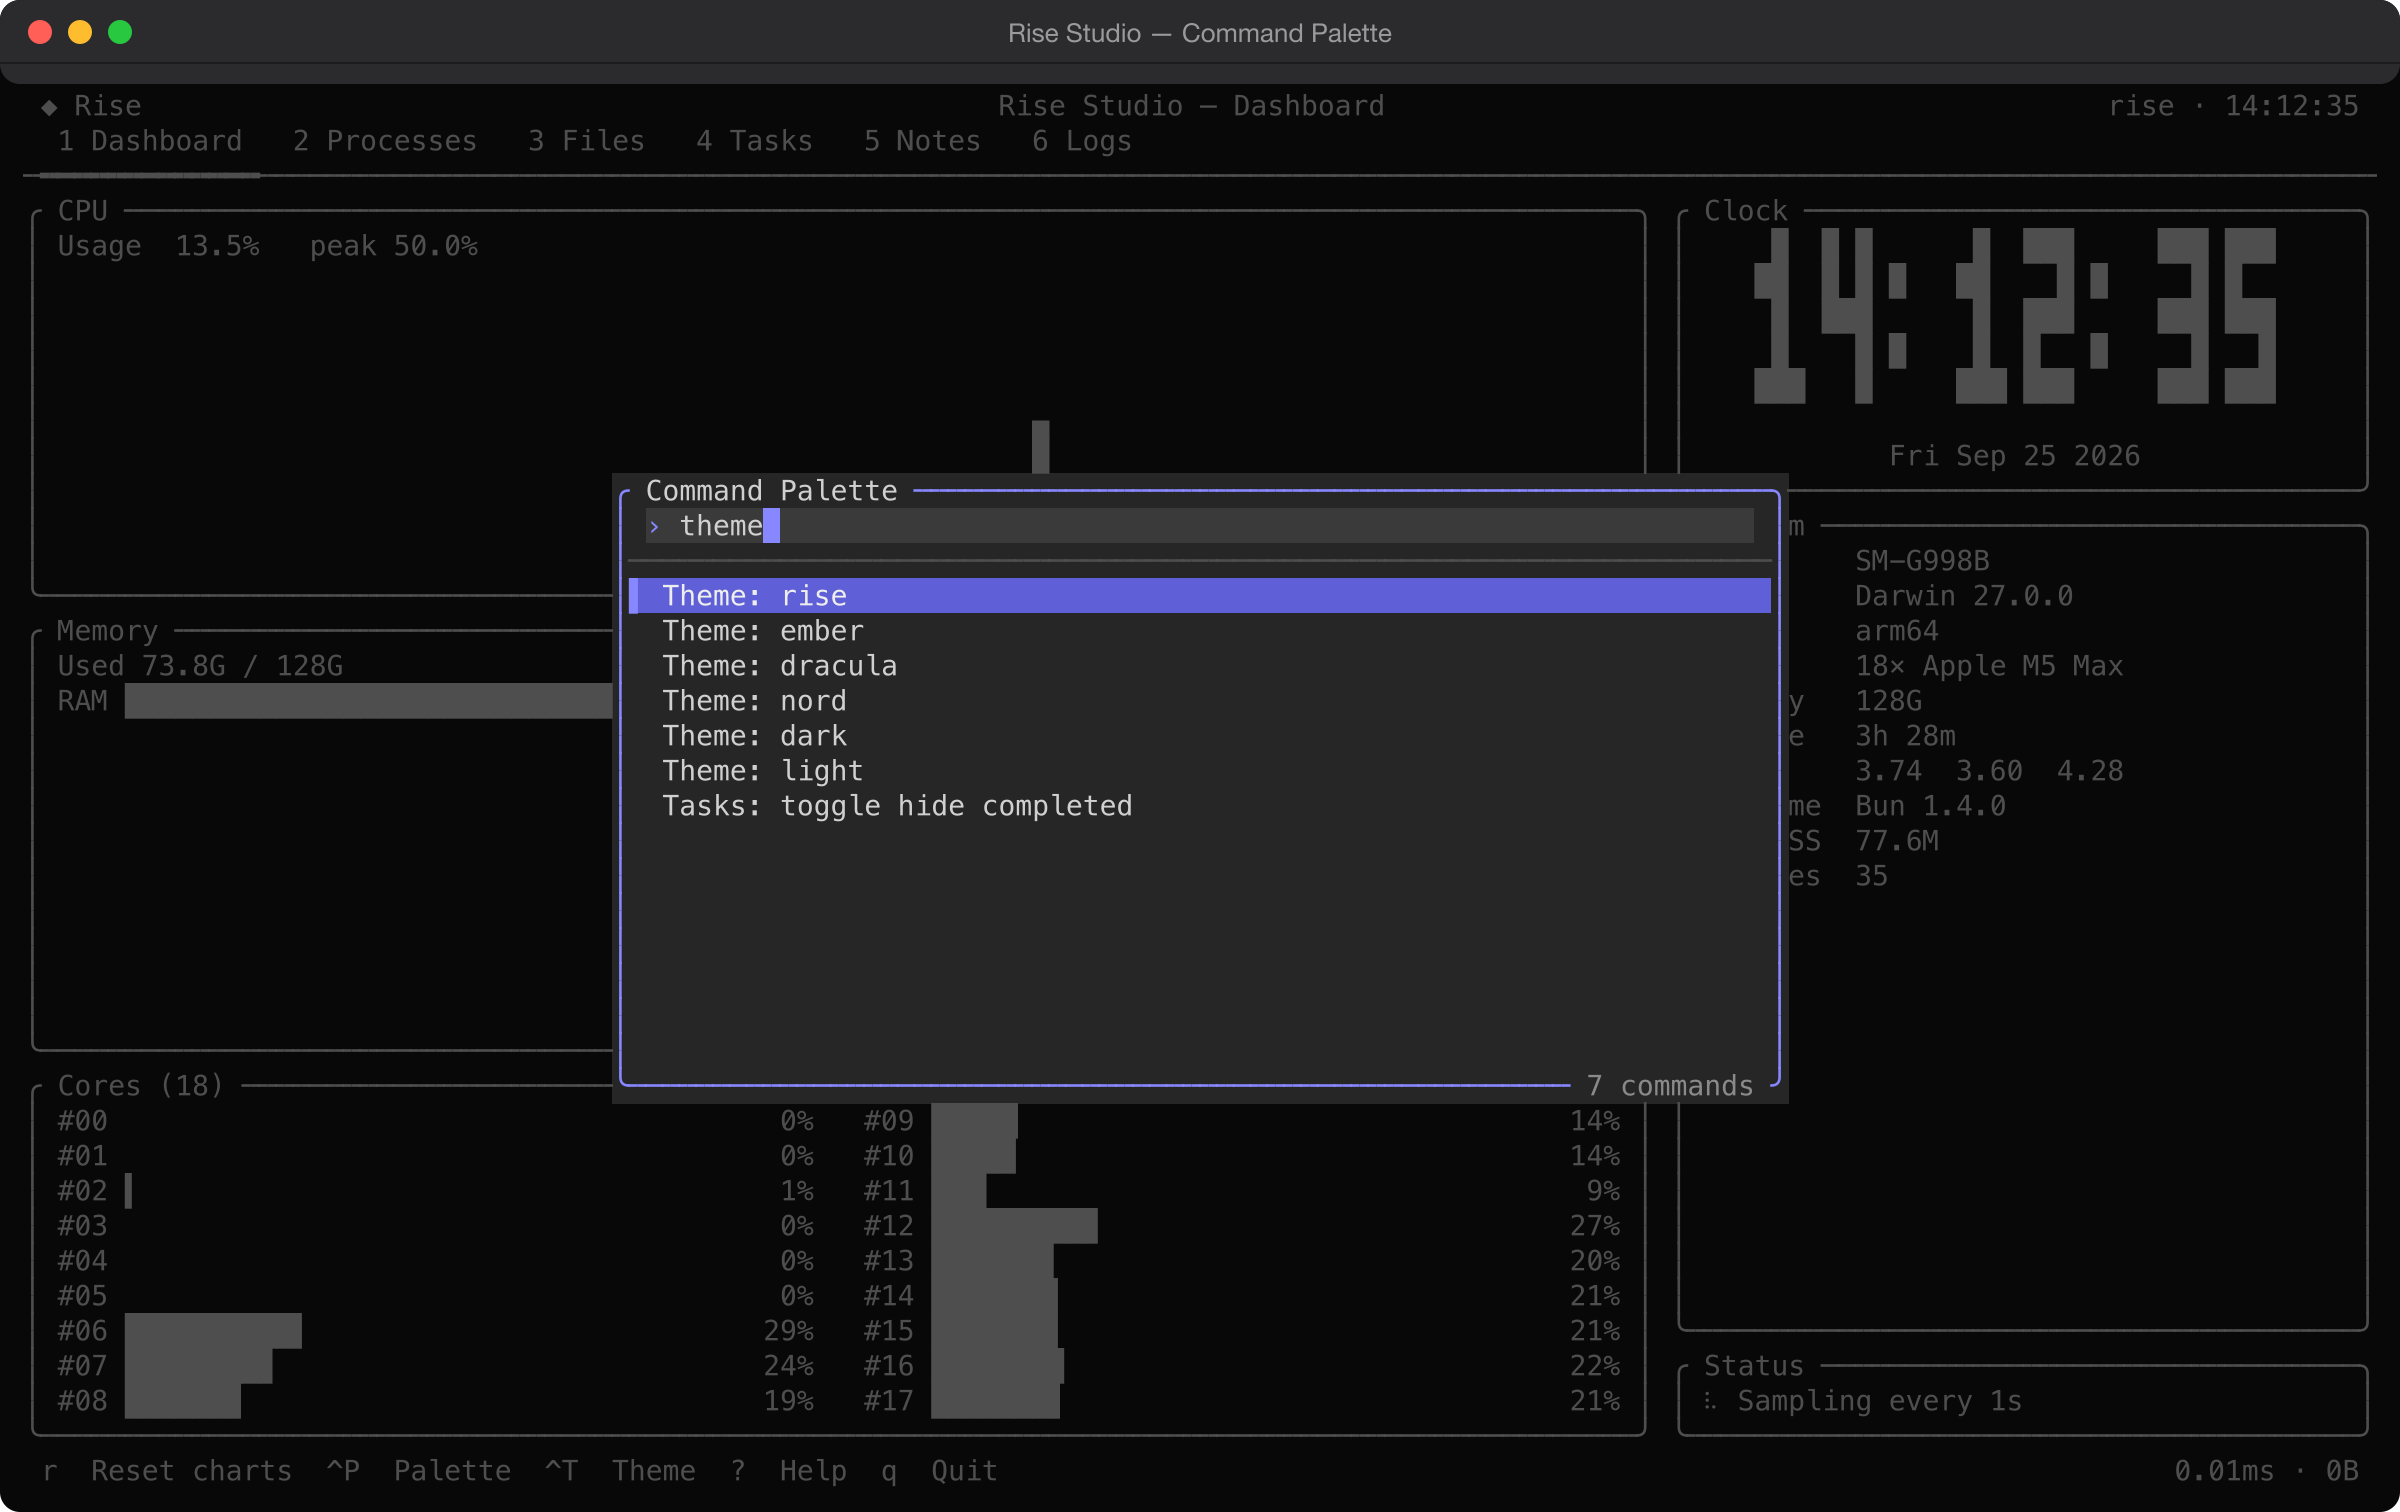Click the Cores (18) panel title

pos(141,1085)
